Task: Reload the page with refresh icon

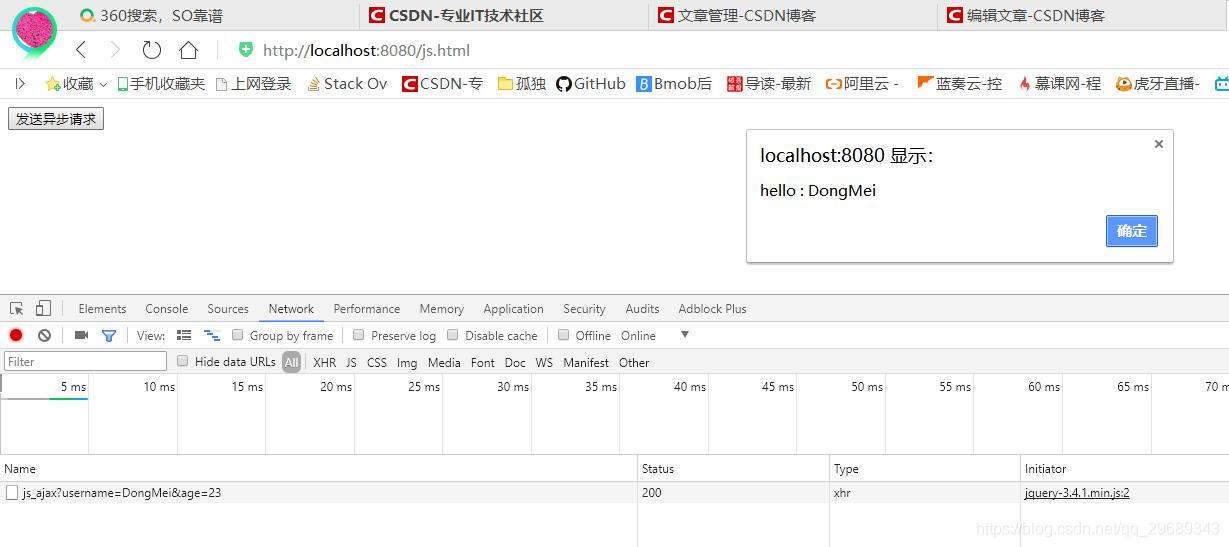Action: pos(151,50)
